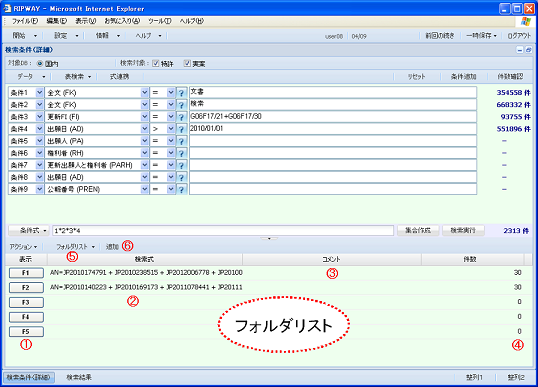Screen dimensions: 538x387
Task: Open the アクション dropdown
Action: tap(23, 246)
